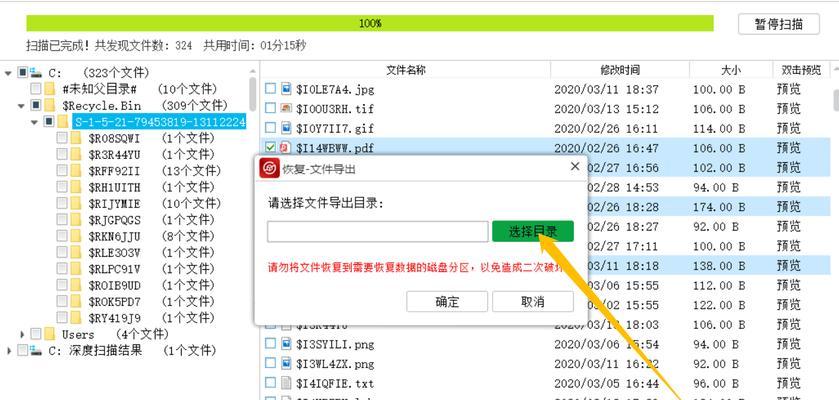Click the date 2020/03/06 15:54
Viewport: 839px width, 400px height.
(606, 344)
